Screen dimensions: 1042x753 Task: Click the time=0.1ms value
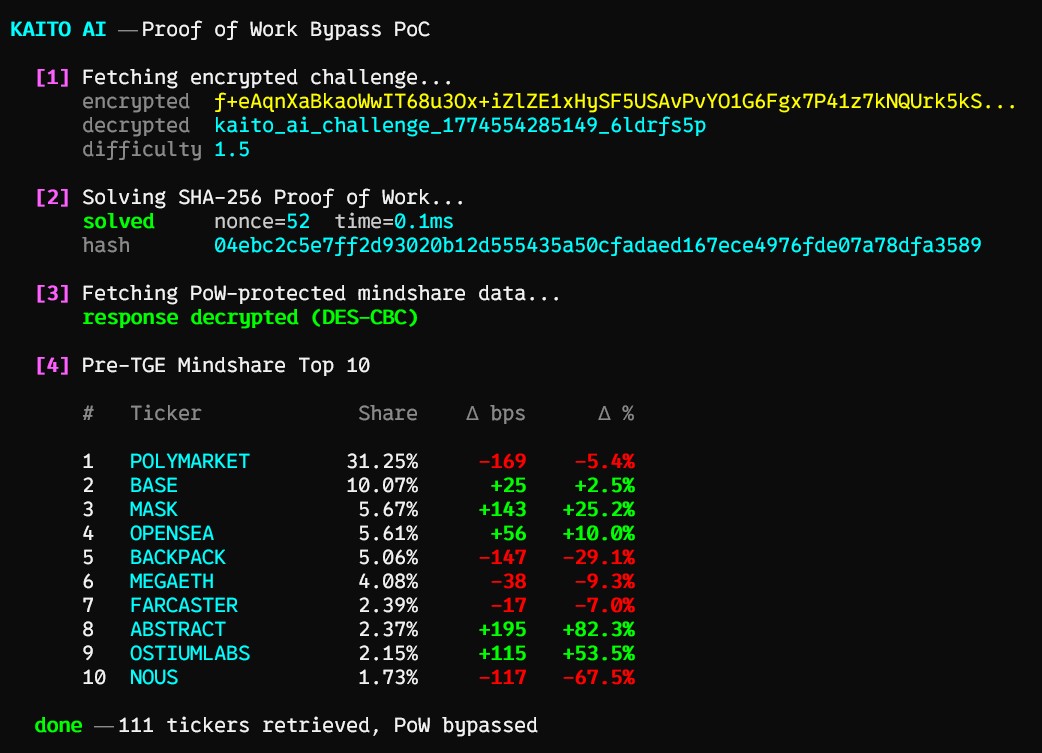394,221
